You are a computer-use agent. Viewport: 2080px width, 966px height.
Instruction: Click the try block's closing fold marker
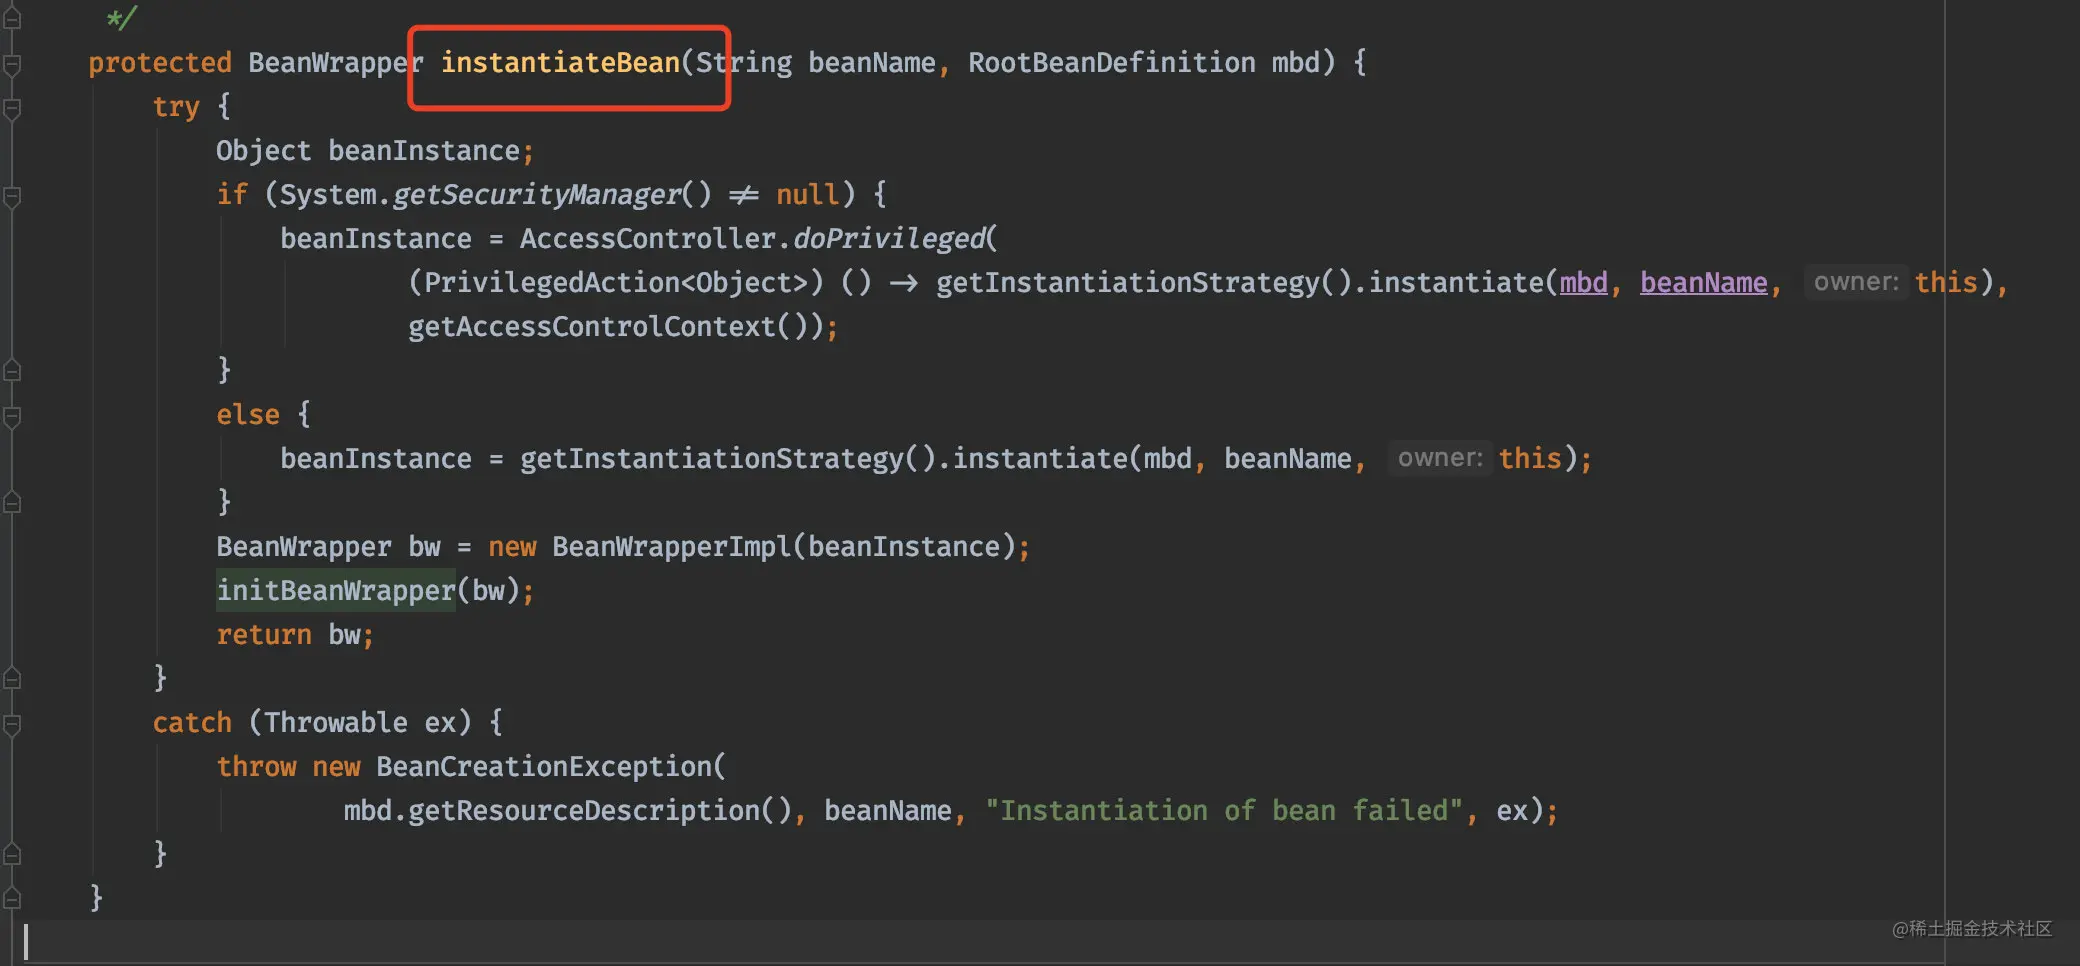coord(12,679)
